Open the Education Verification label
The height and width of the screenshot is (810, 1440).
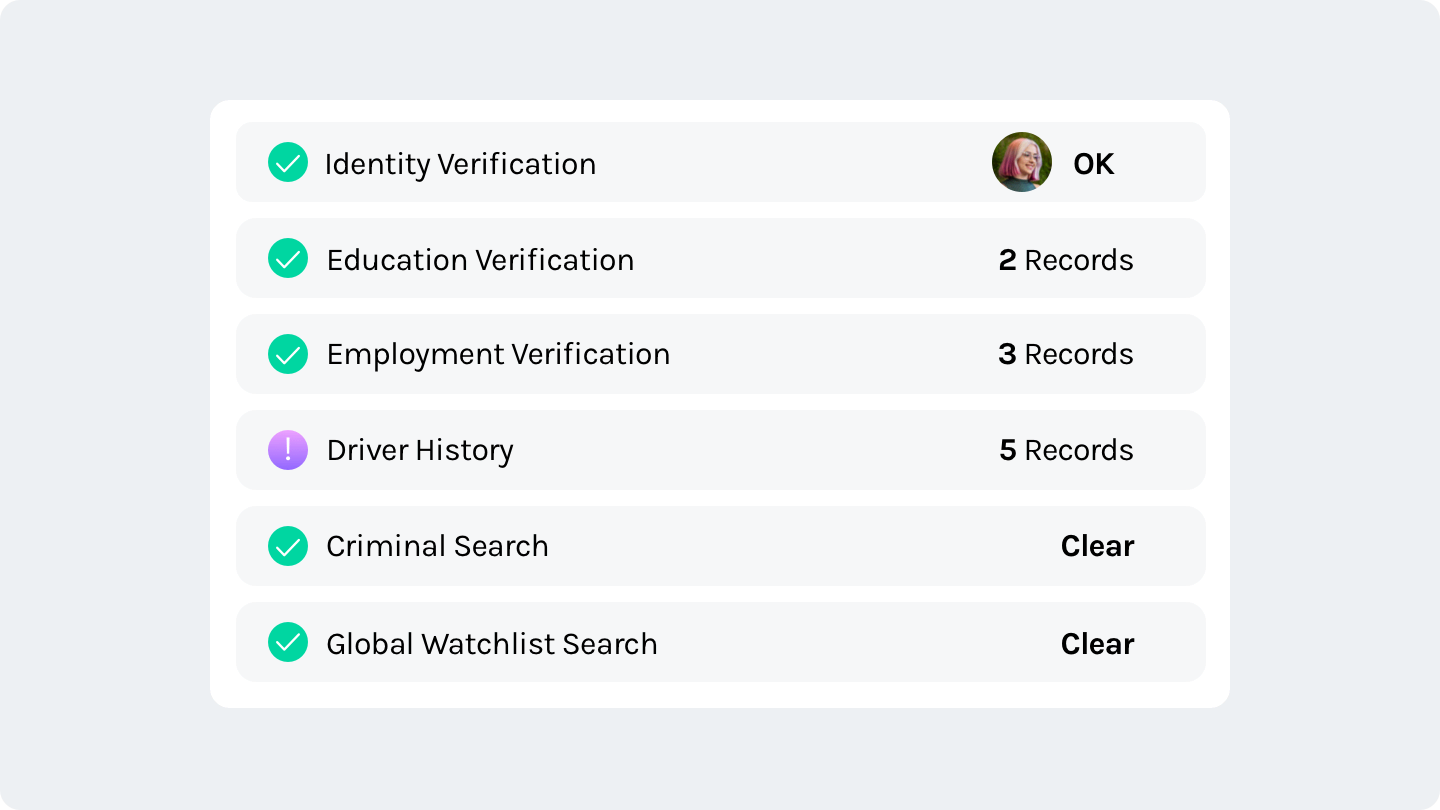pyautogui.click(x=480, y=260)
